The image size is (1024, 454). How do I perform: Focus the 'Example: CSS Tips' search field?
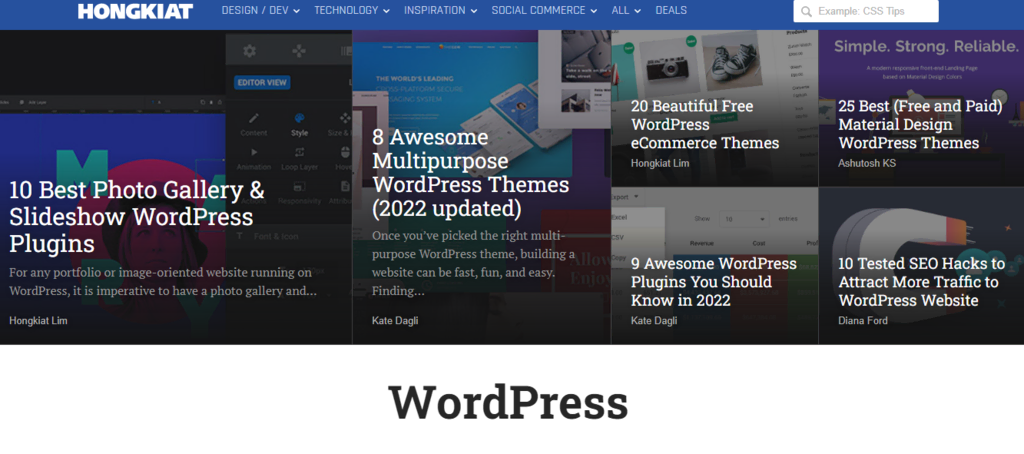[x=866, y=11]
